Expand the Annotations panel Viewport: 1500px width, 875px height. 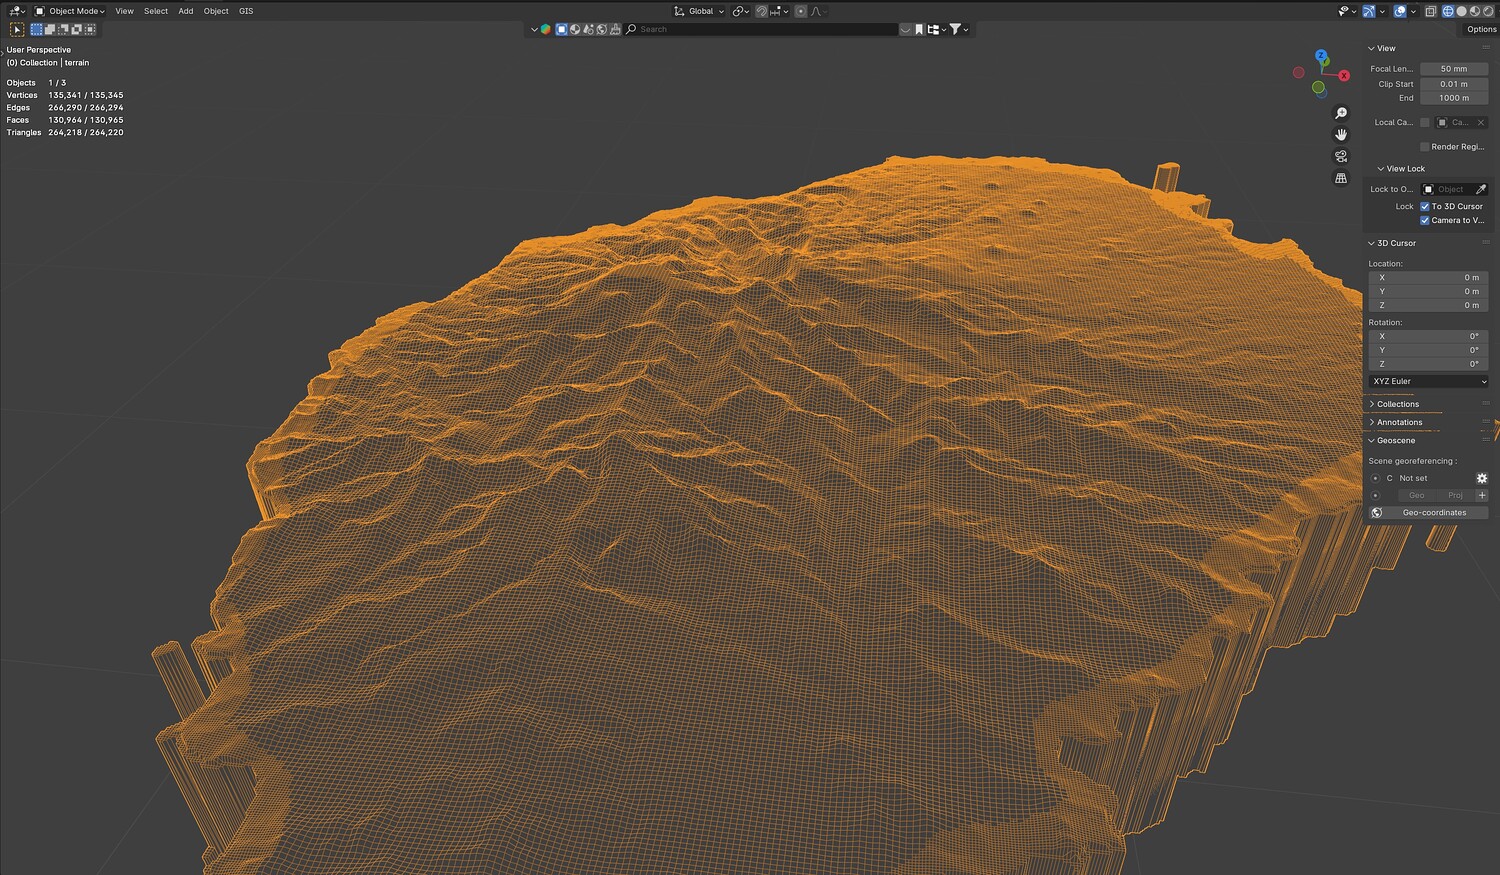[x=1399, y=422]
